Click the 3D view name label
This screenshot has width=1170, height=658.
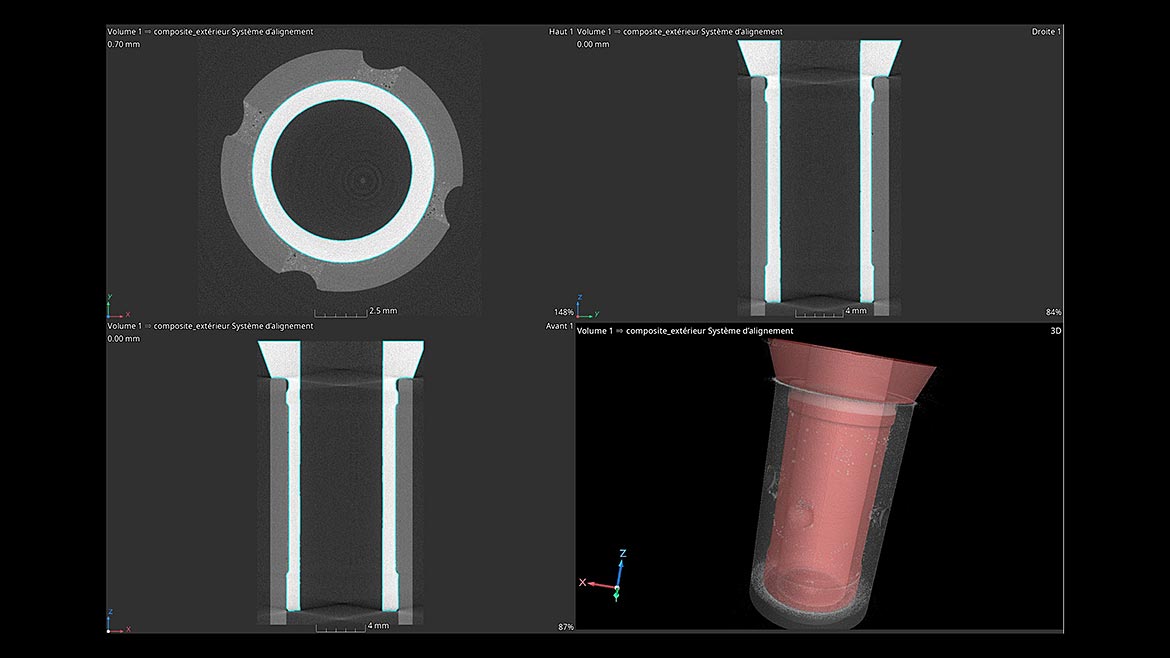coord(1056,330)
